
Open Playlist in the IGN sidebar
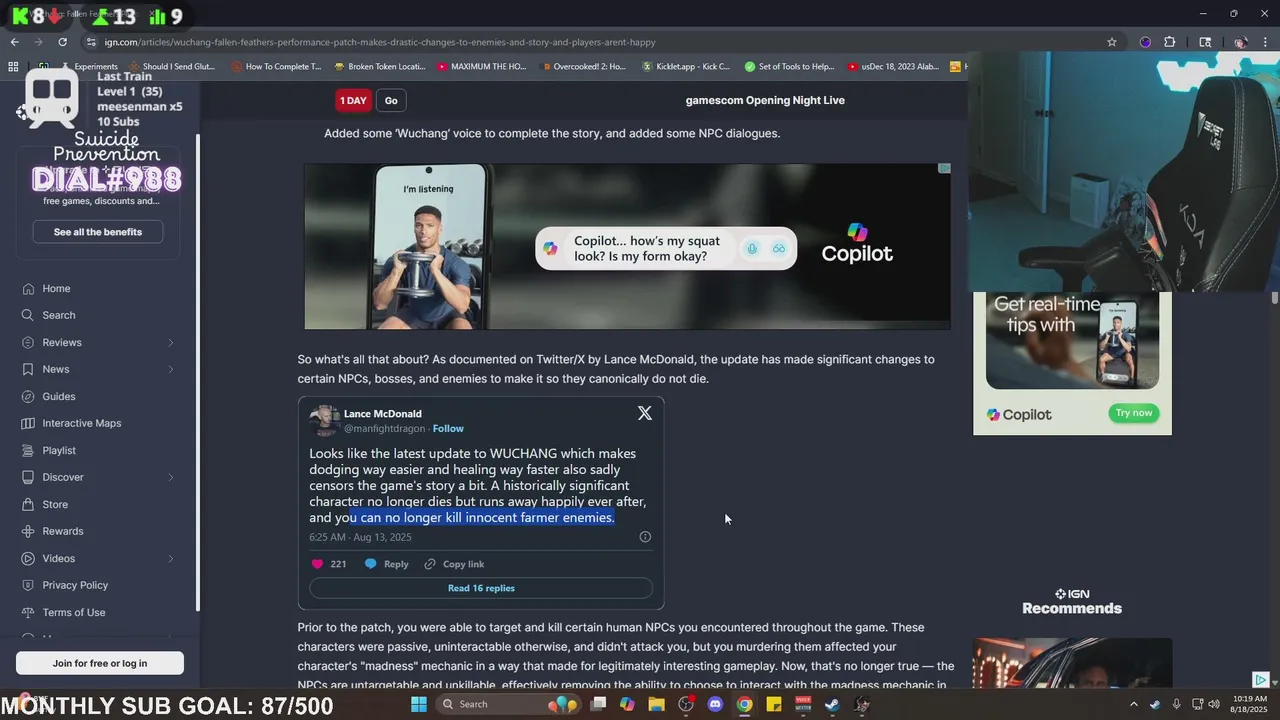click(59, 450)
